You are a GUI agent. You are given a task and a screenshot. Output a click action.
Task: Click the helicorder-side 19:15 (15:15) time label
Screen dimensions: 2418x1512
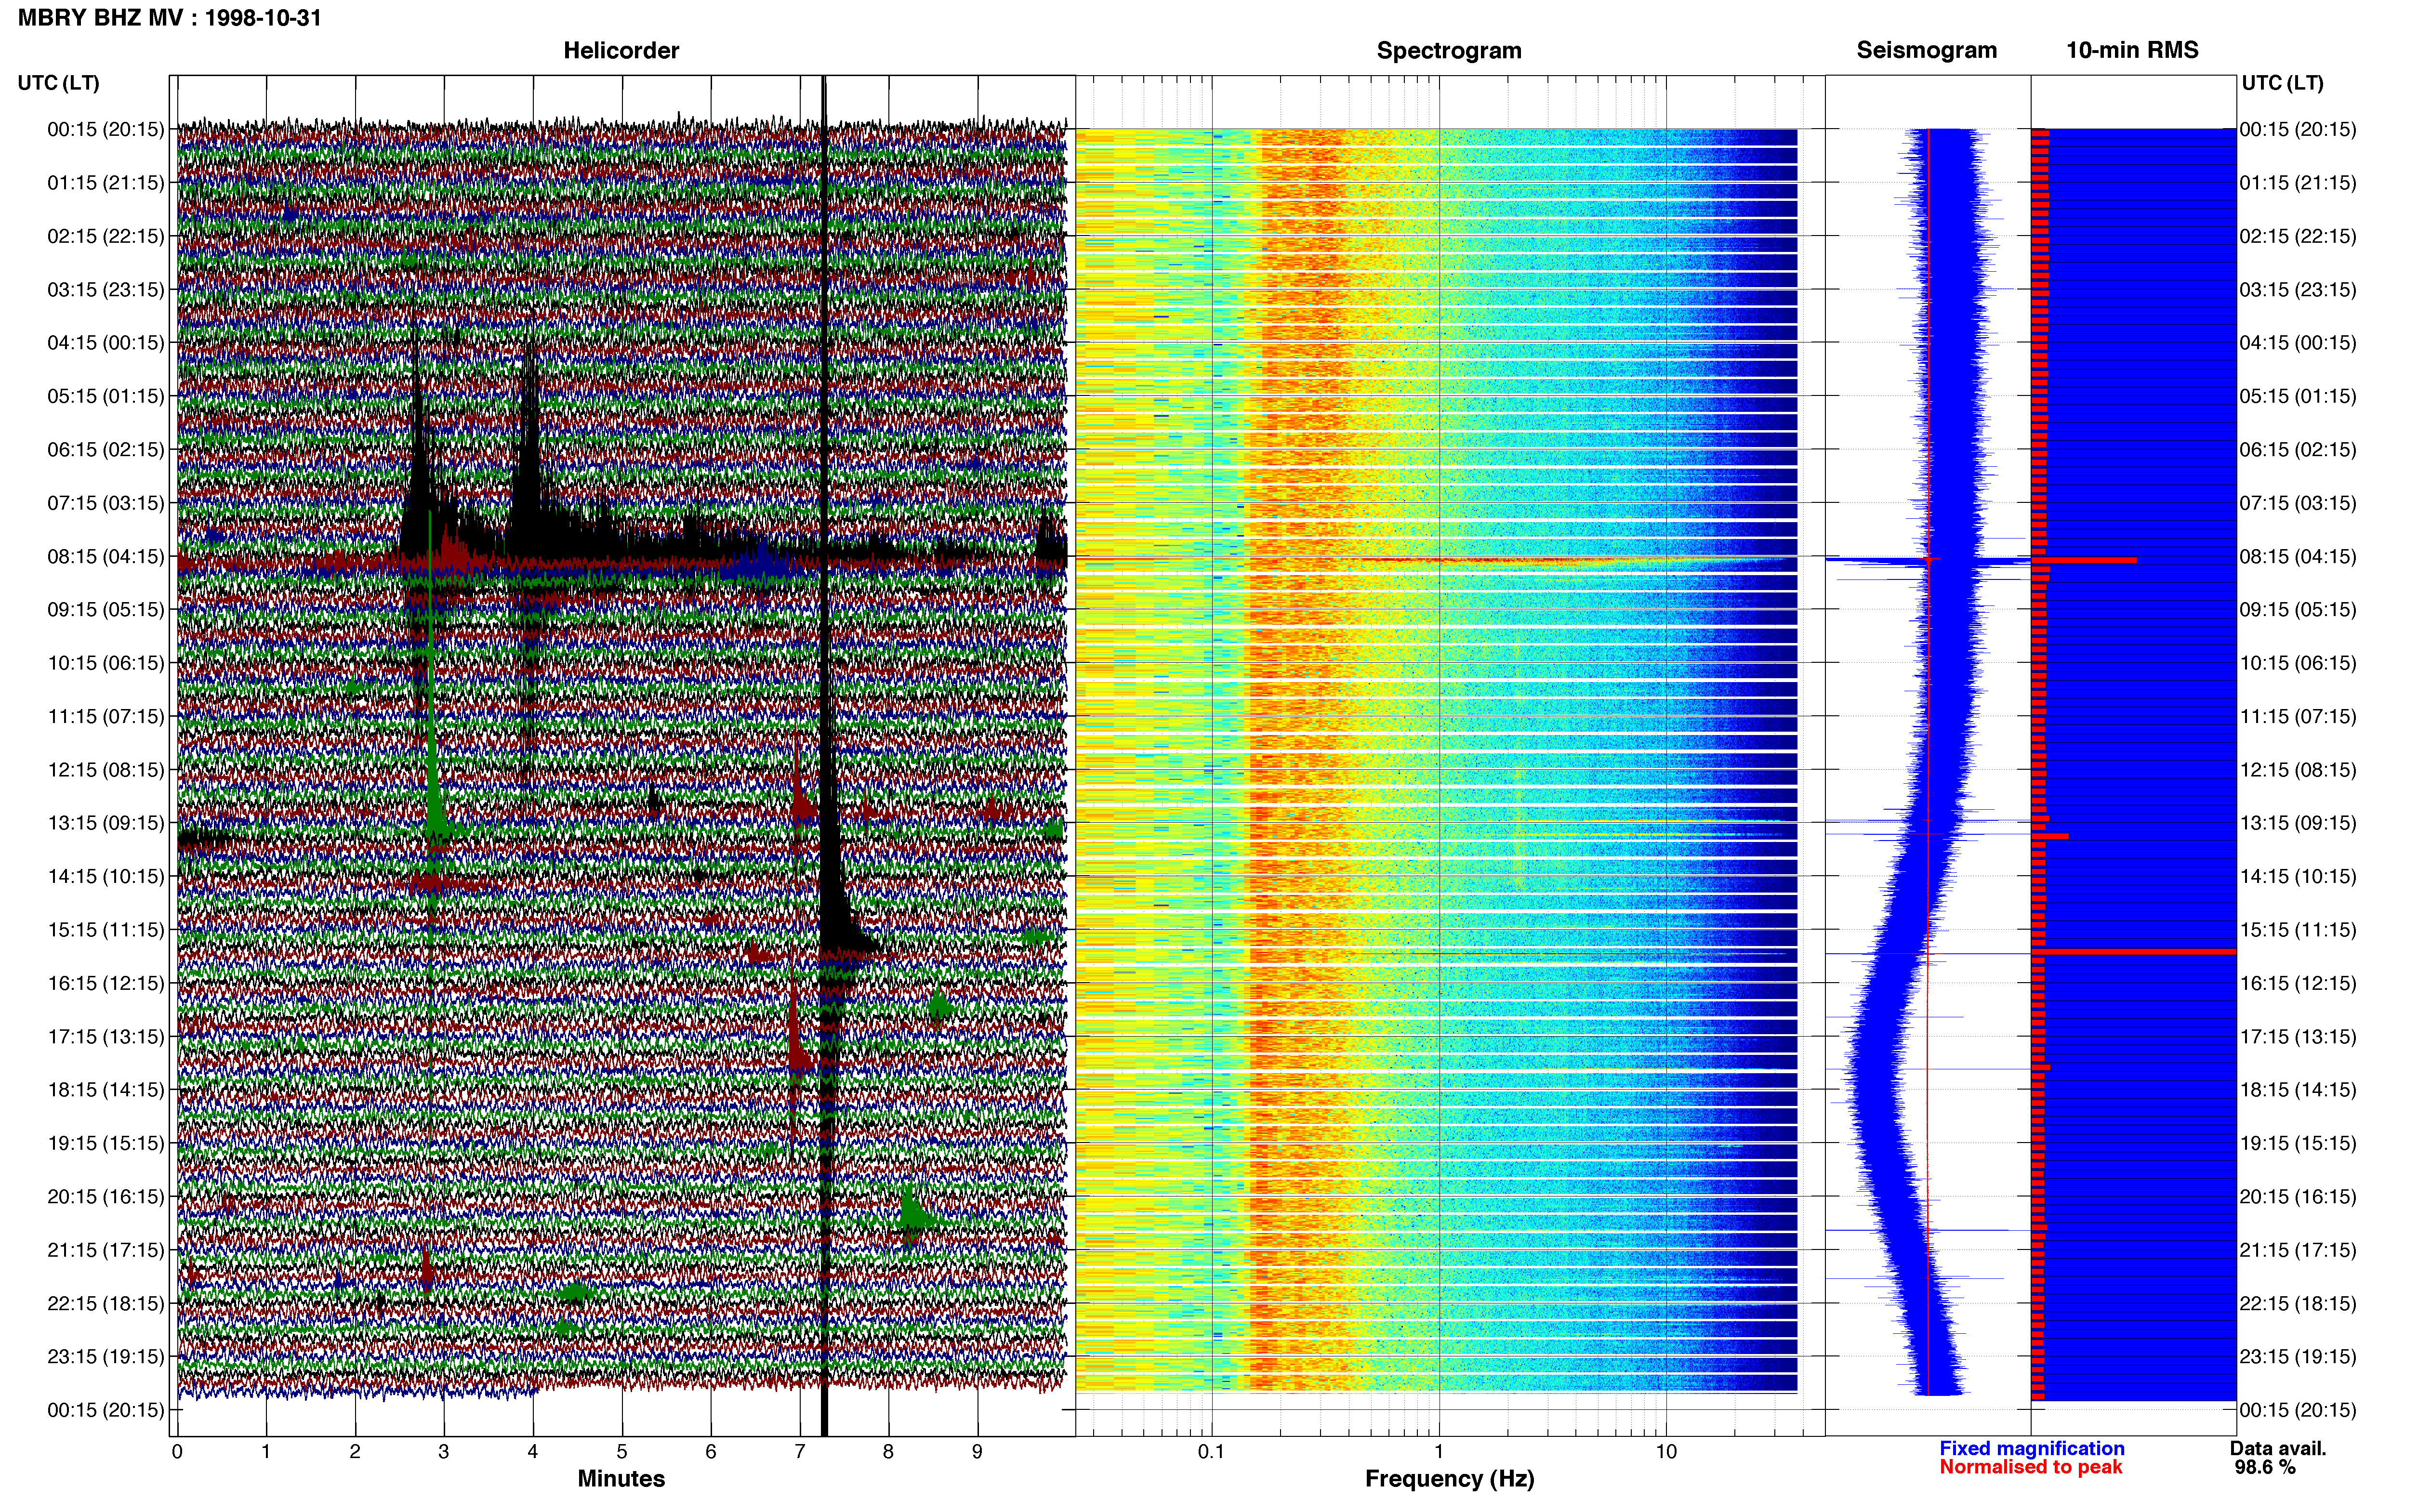[x=106, y=1143]
